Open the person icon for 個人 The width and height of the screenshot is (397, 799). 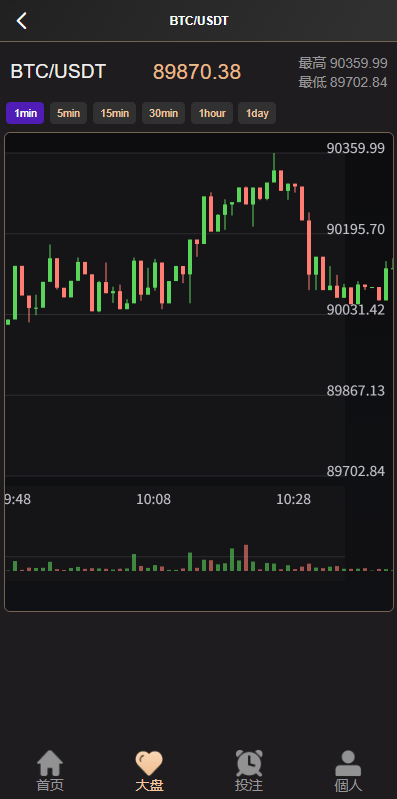pyautogui.click(x=348, y=763)
